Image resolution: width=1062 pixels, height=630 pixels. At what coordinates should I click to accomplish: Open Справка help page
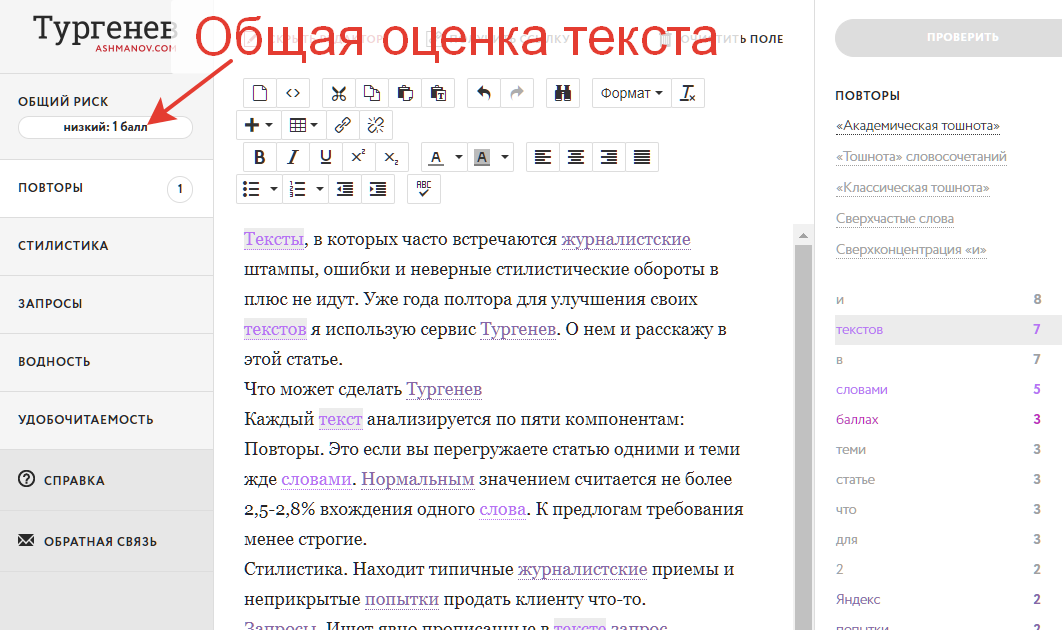tap(106, 480)
